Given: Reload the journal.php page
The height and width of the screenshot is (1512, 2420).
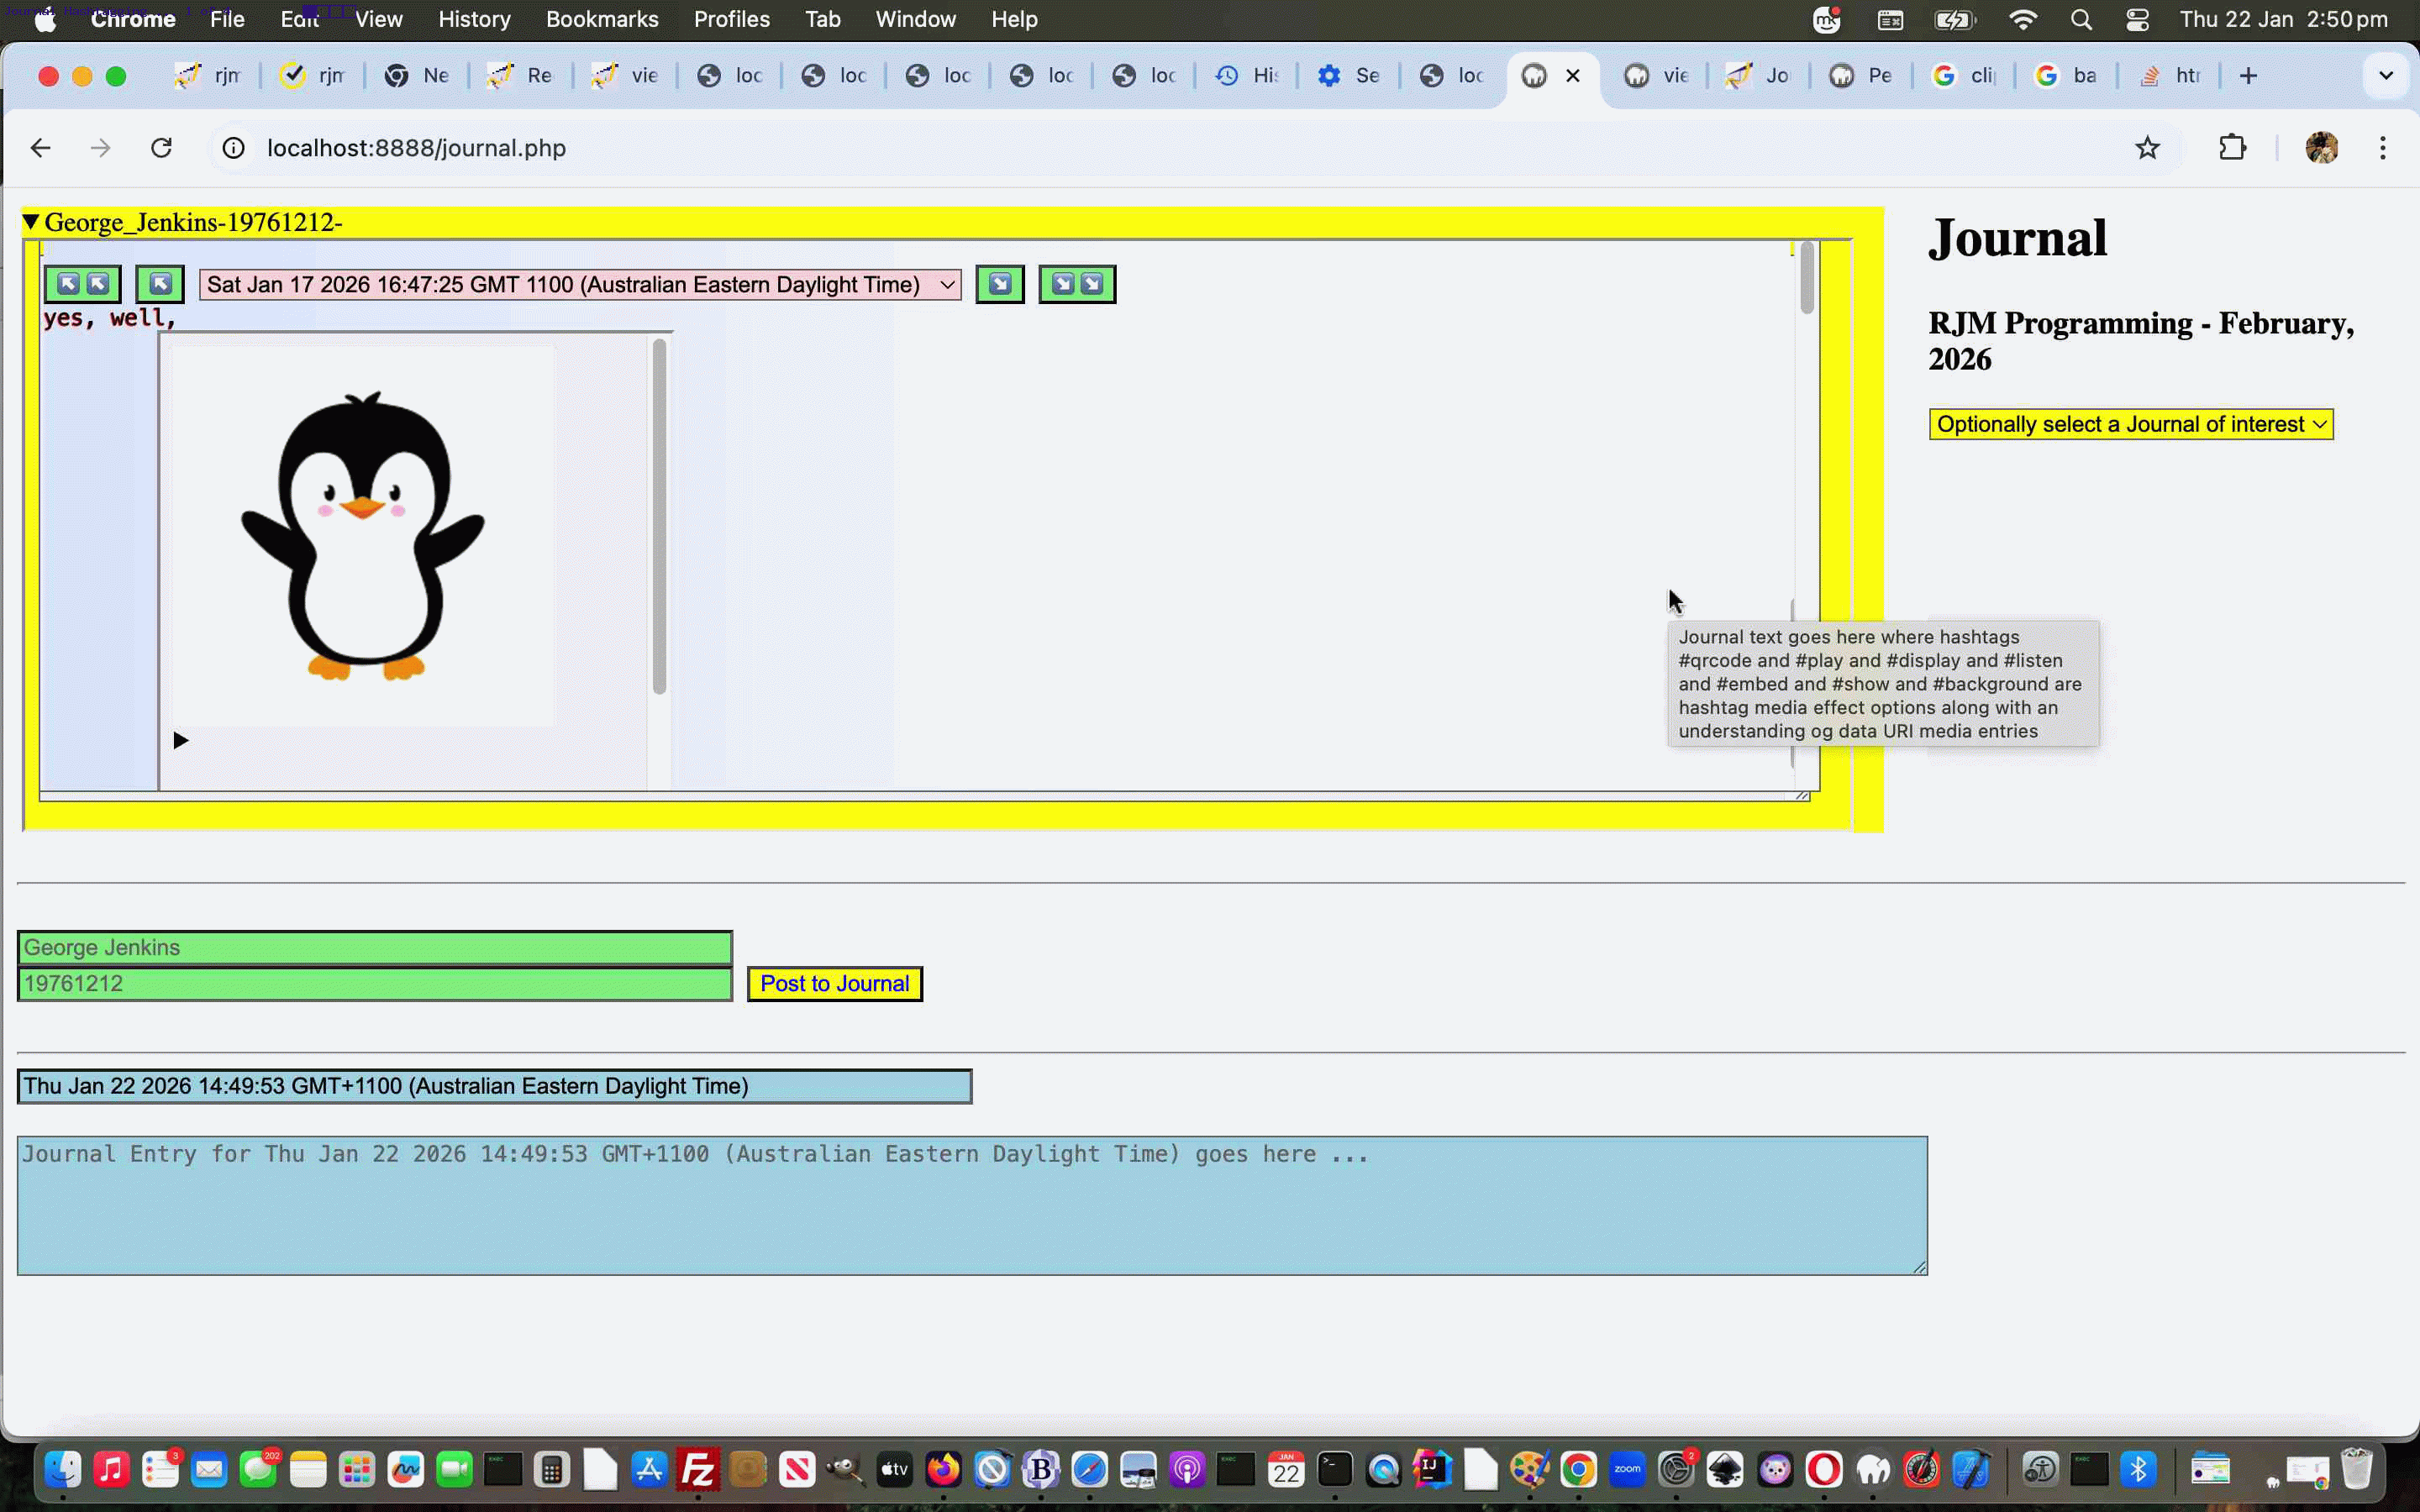Looking at the screenshot, I should [x=161, y=148].
